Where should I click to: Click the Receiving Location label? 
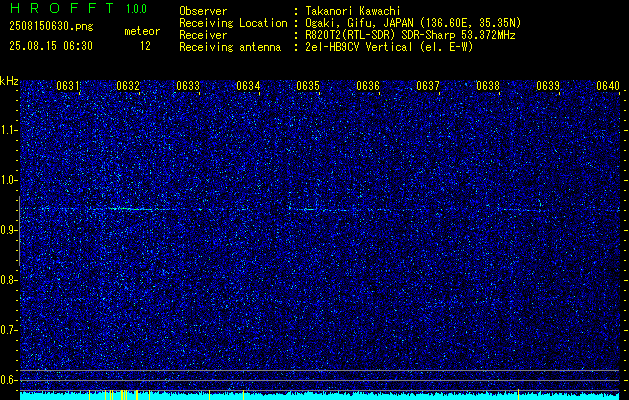point(233,23)
